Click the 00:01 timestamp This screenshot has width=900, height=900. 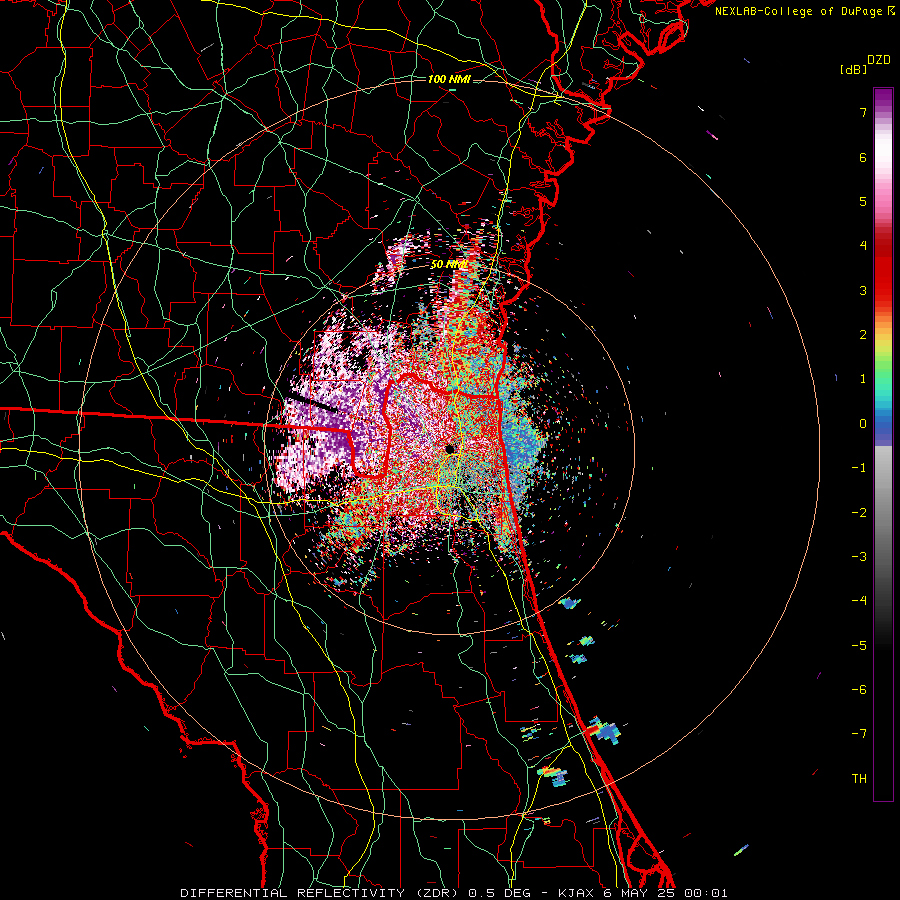point(706,893)
